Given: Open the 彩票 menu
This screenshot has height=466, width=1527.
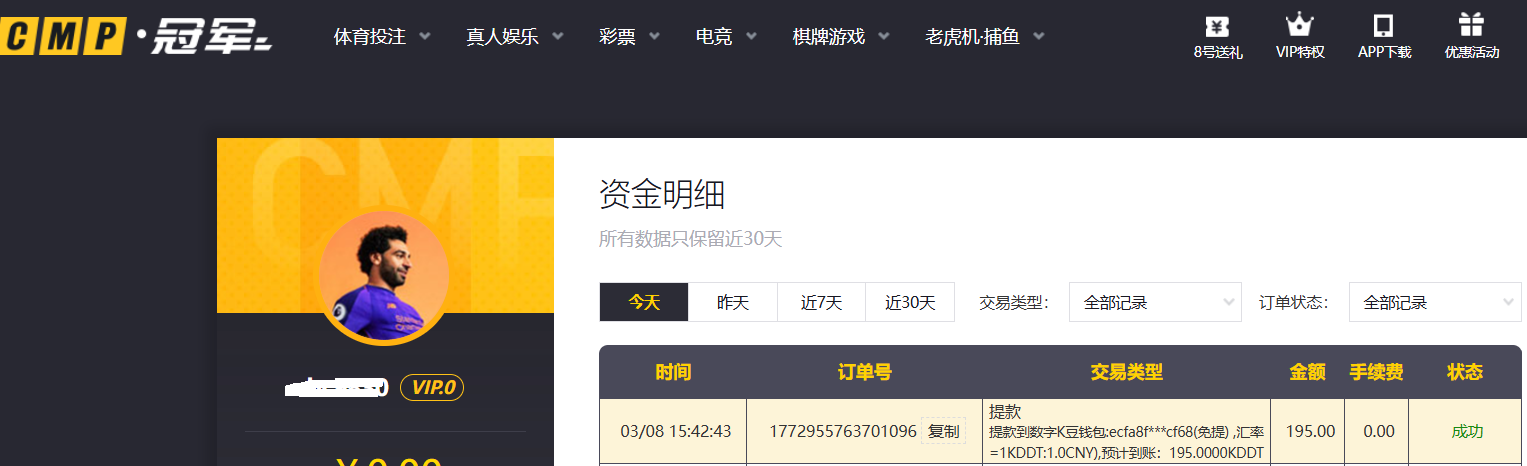Looking at the screenshot, I should pyautogui.click(x=617, y=37).
